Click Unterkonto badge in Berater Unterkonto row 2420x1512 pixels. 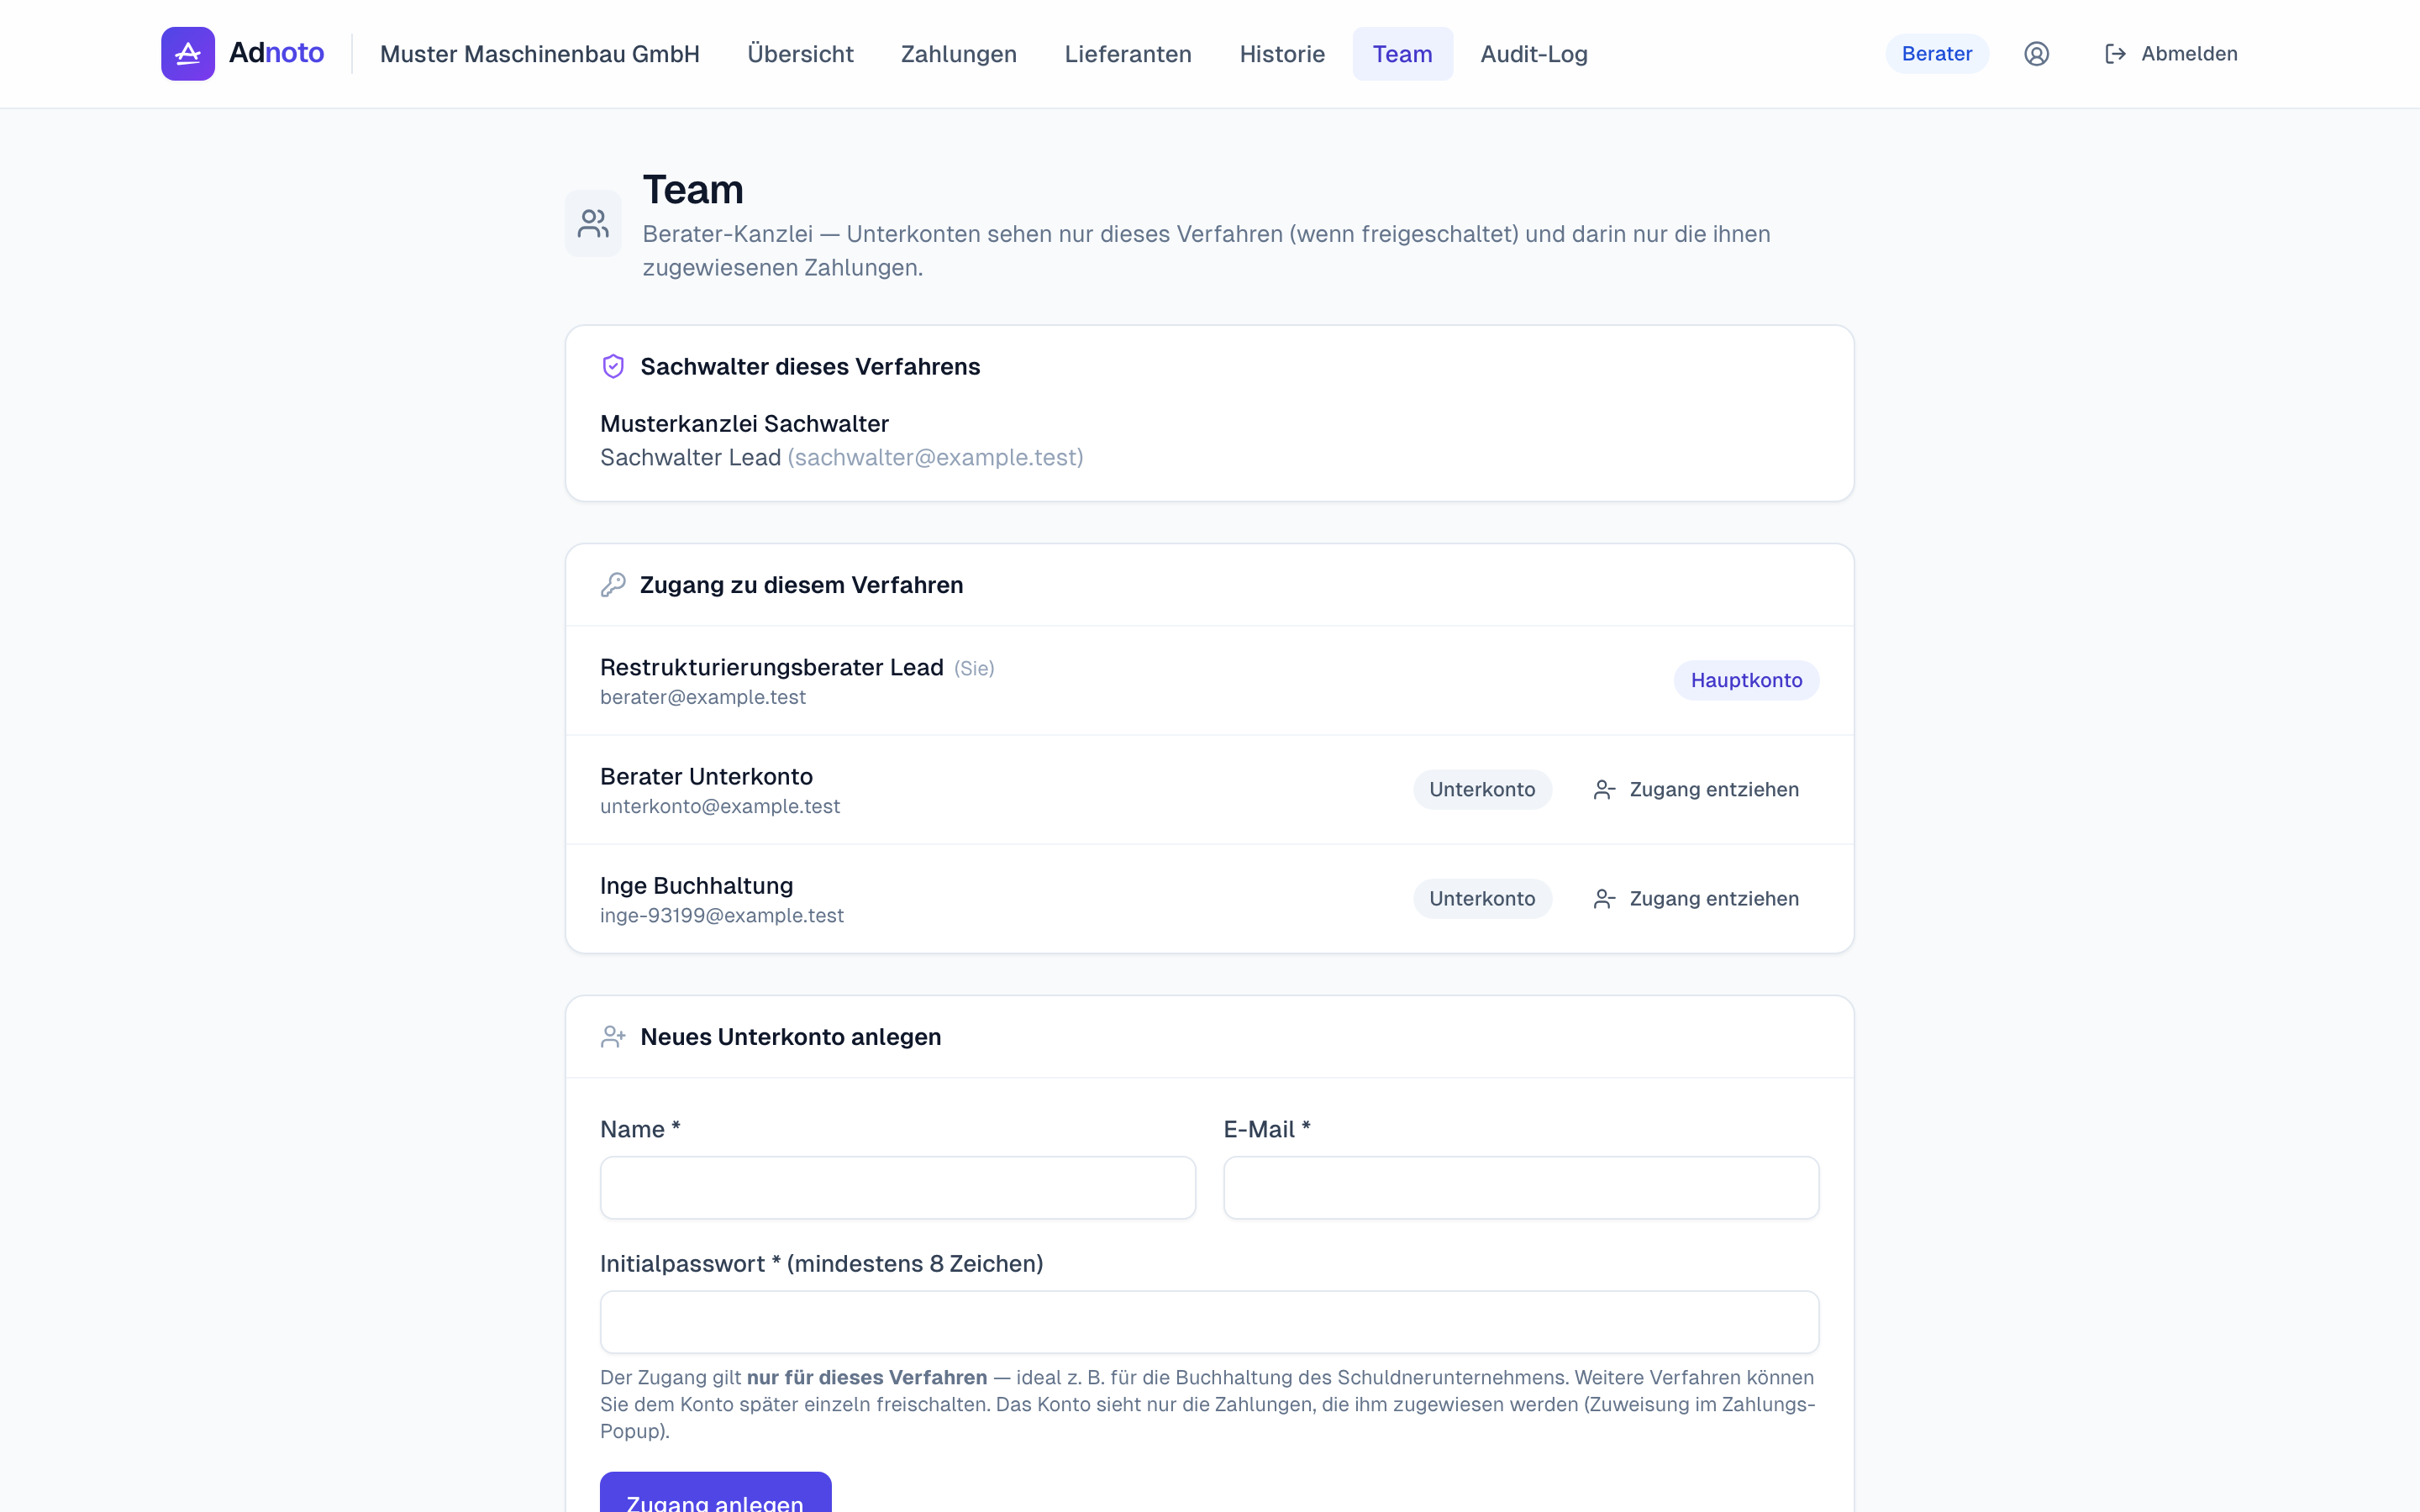click(x=1482, y=790)
